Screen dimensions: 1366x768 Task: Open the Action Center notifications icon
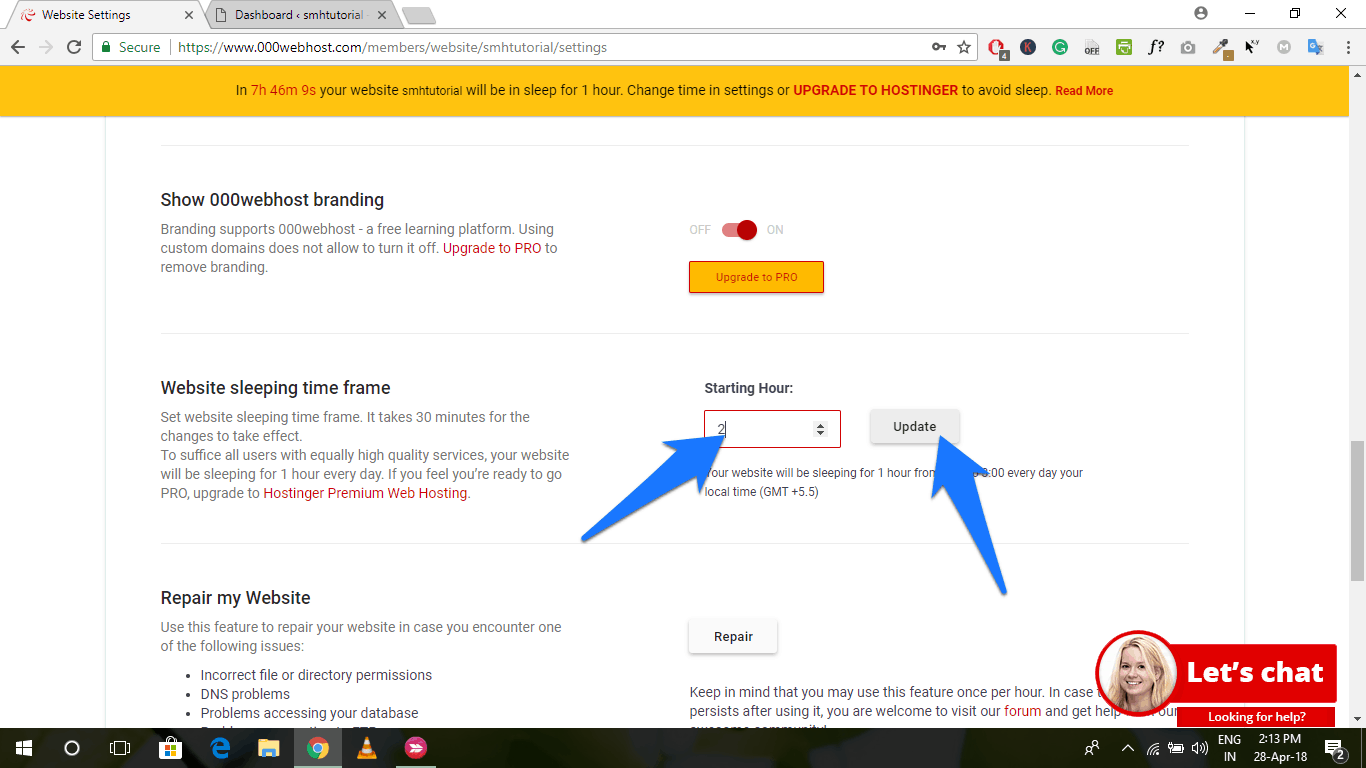tap(1335, 747)
